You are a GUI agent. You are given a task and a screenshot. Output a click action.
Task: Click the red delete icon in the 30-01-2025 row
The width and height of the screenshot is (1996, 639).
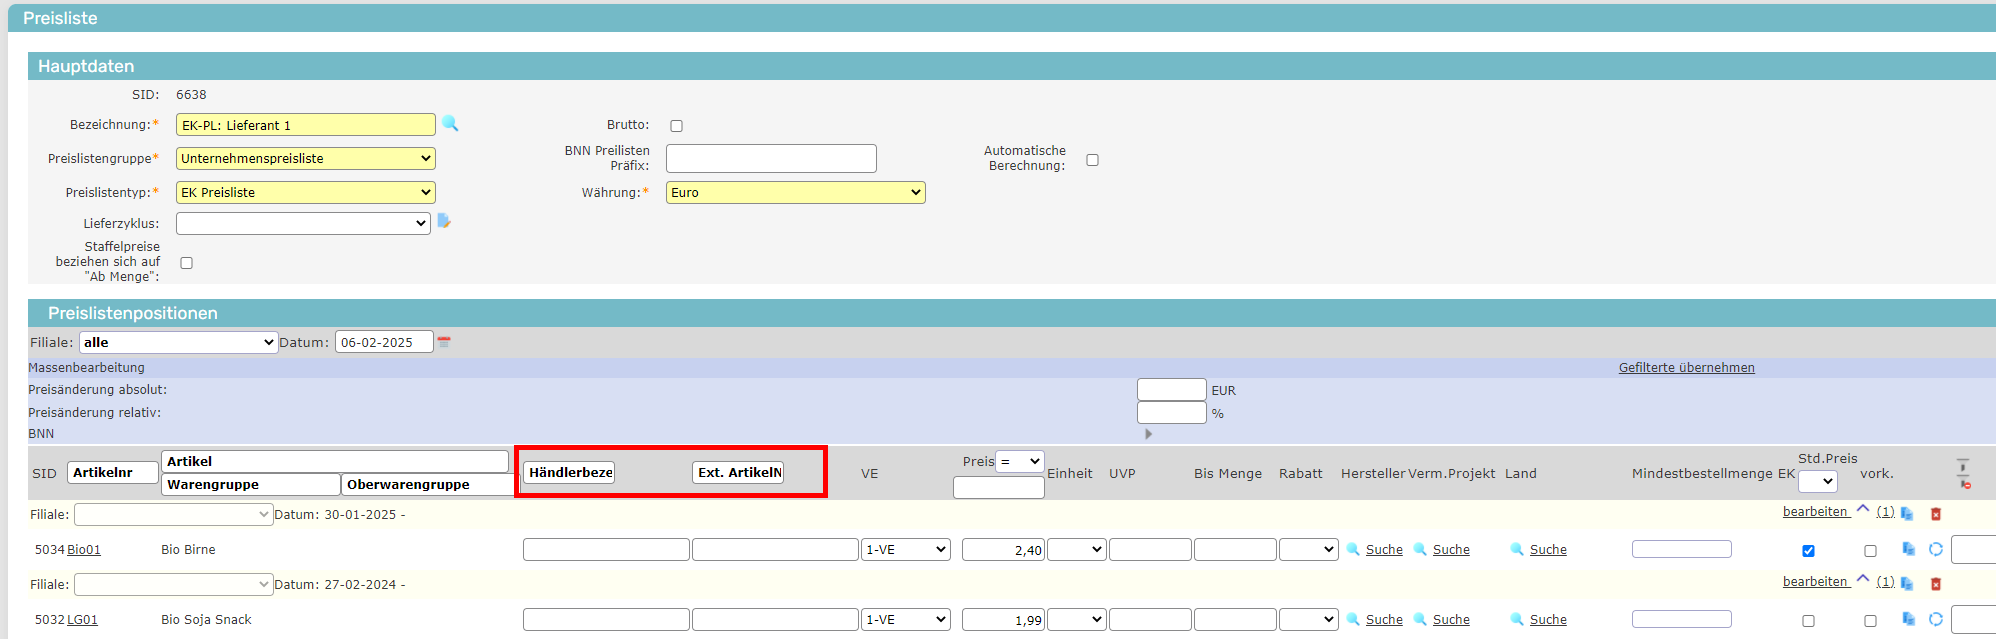click(x=1935, y=513)
